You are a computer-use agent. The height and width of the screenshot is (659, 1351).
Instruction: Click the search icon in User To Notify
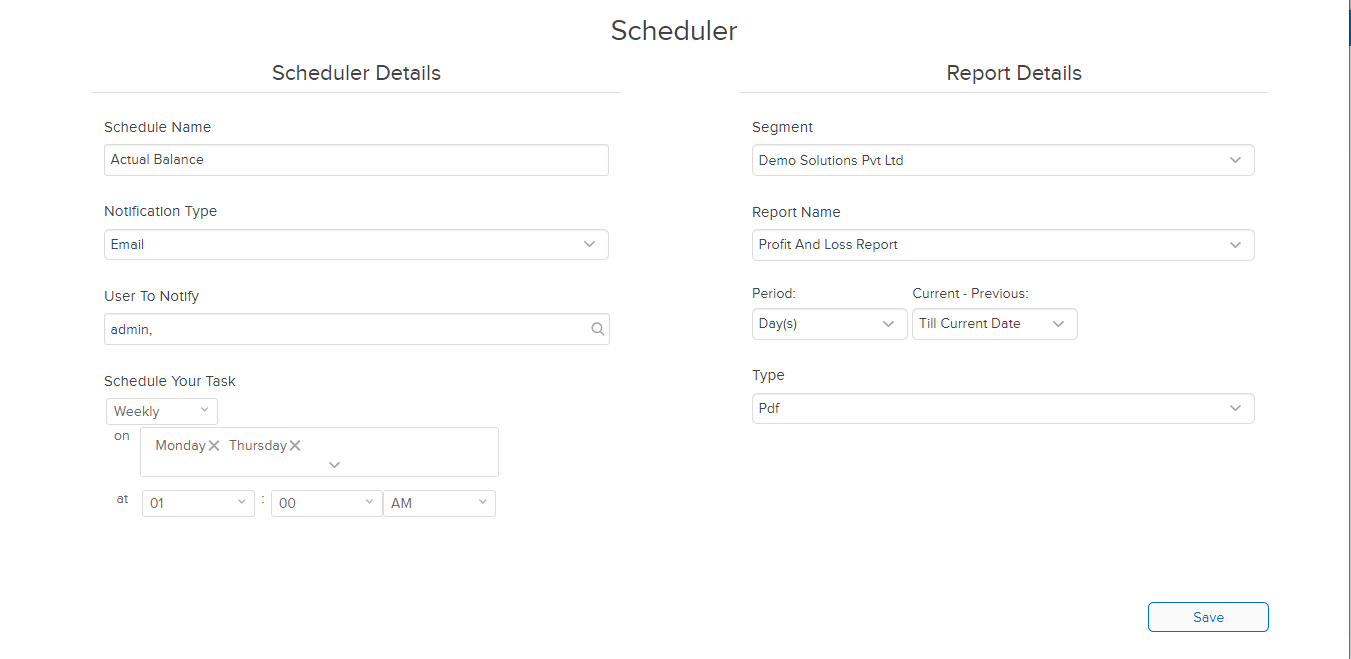(597, 328)
